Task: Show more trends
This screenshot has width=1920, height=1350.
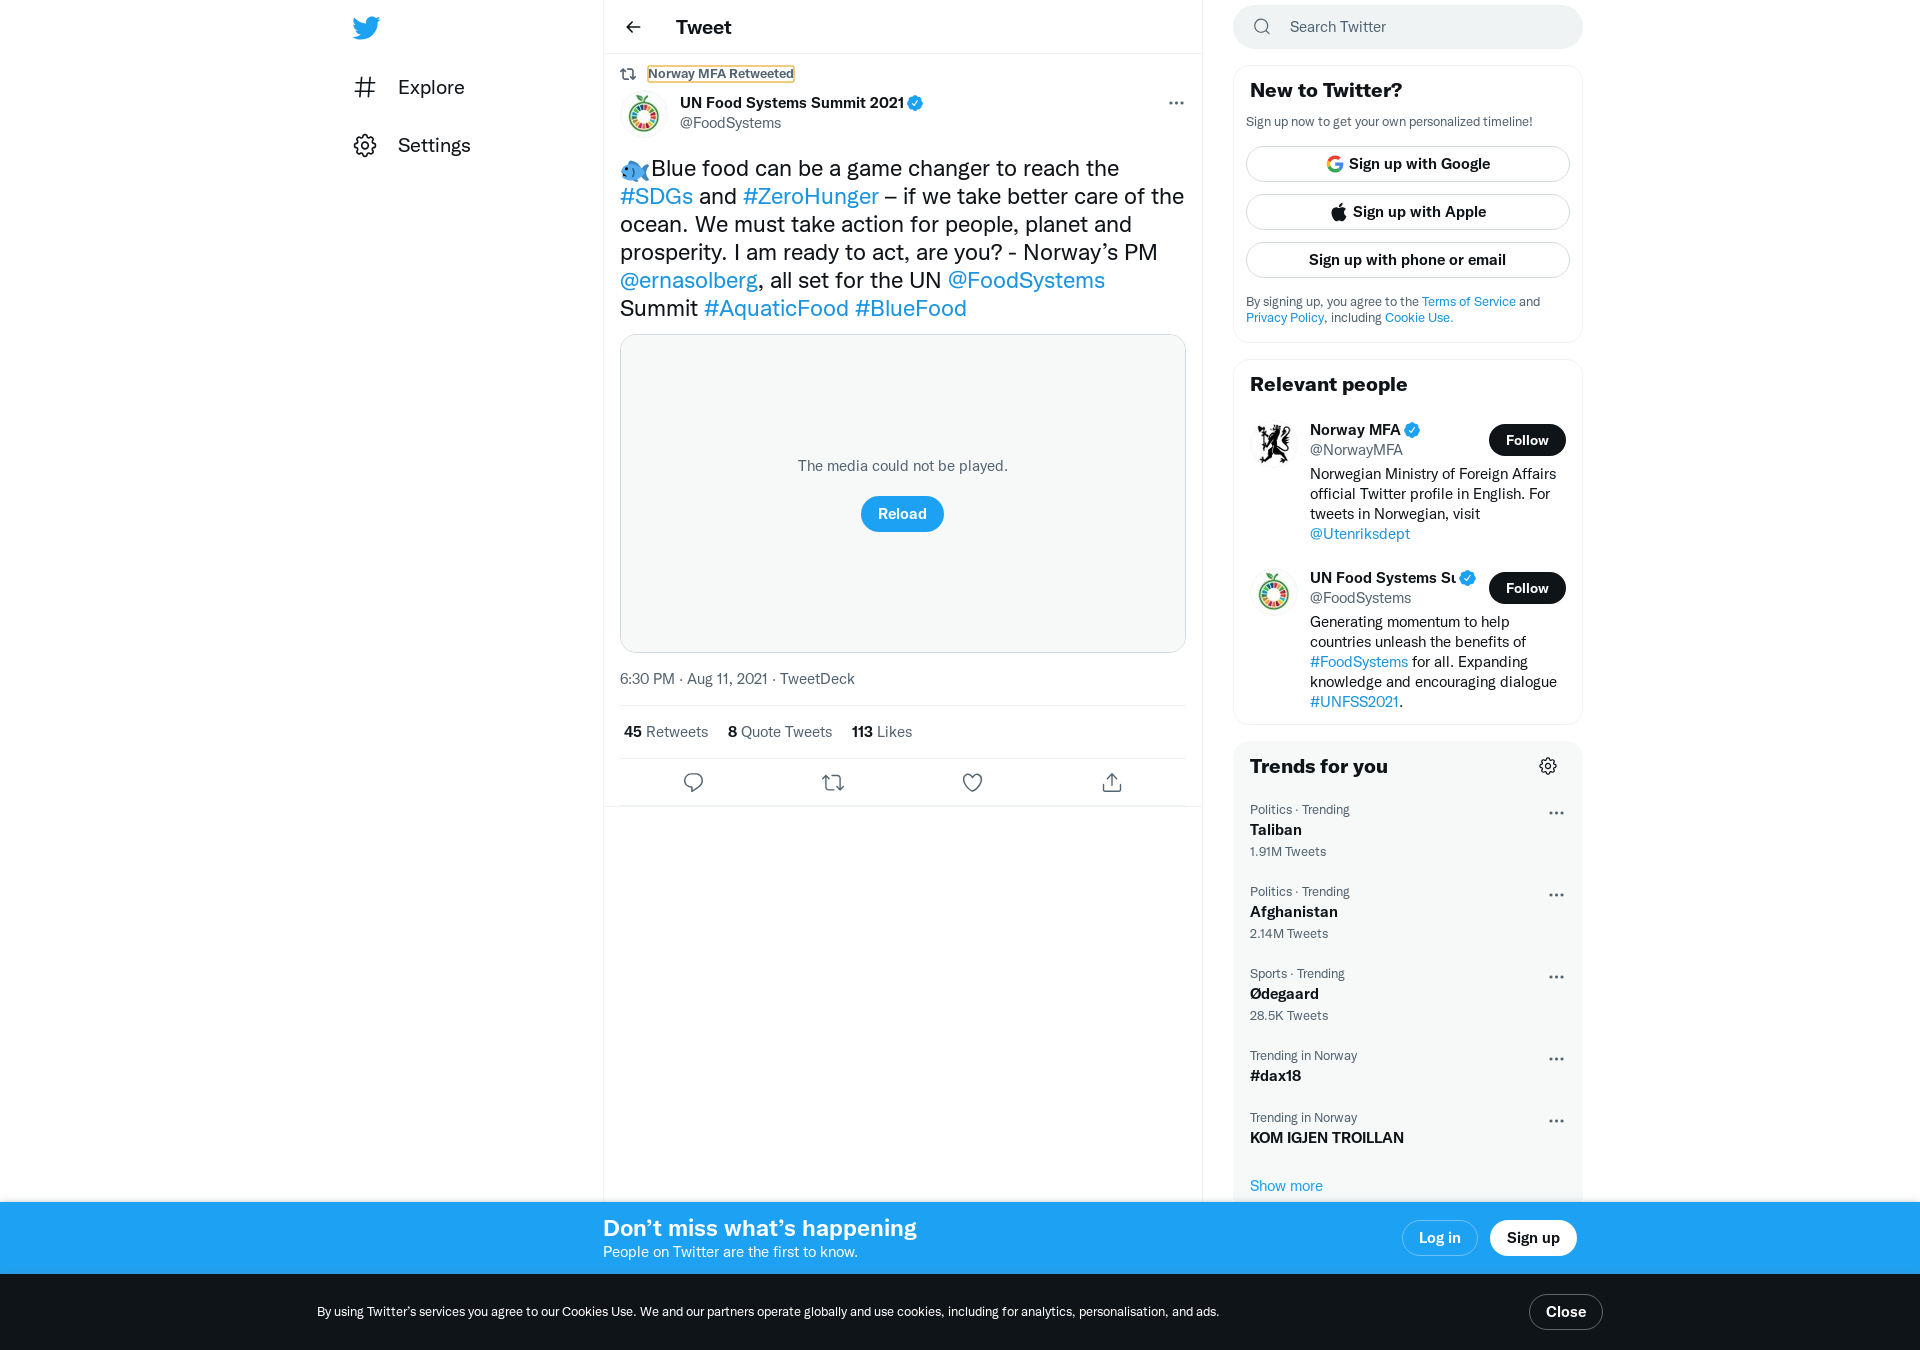Action: 1286,1186
